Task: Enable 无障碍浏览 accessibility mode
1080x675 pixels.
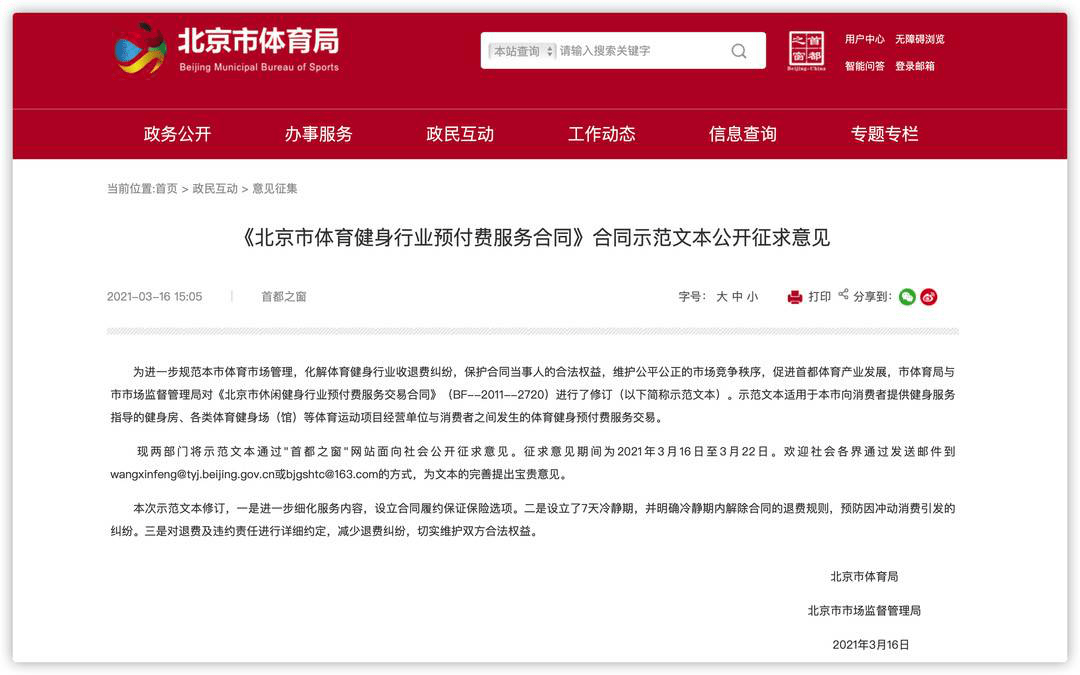Action: click(x=920, y=39)
